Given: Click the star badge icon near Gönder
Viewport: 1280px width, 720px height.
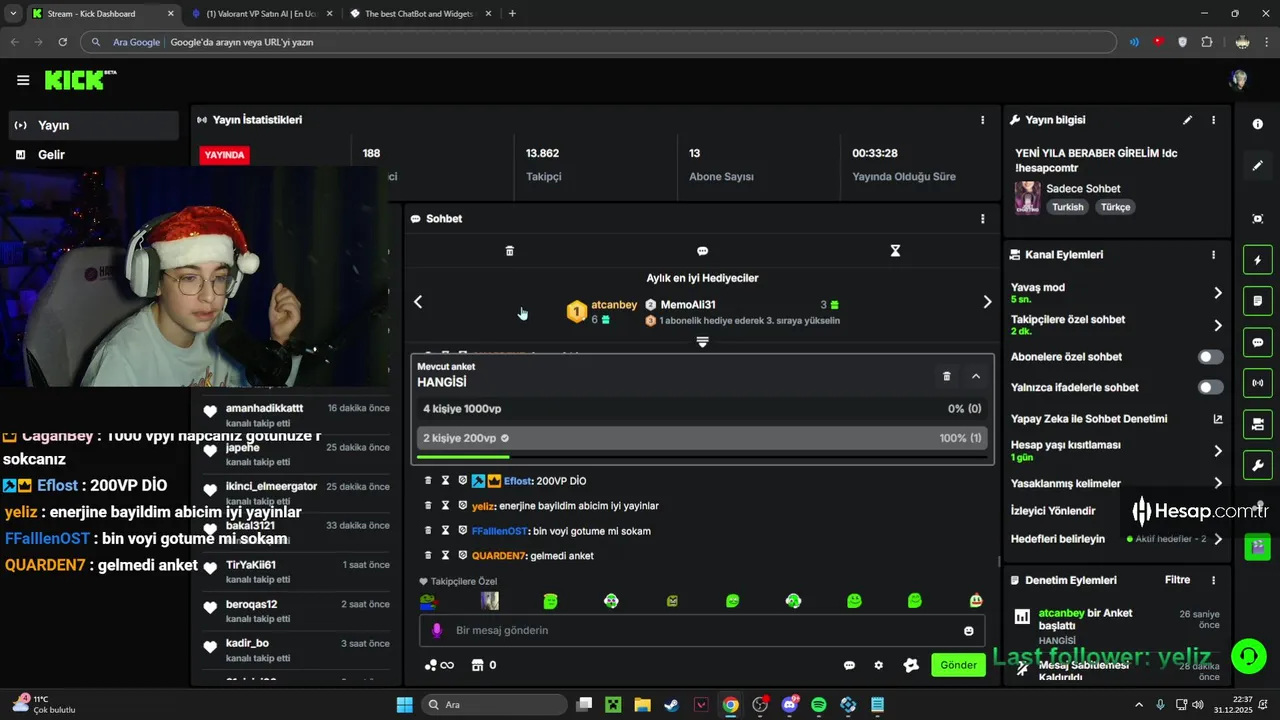Looking at the screenshot, I should point(911,665).
